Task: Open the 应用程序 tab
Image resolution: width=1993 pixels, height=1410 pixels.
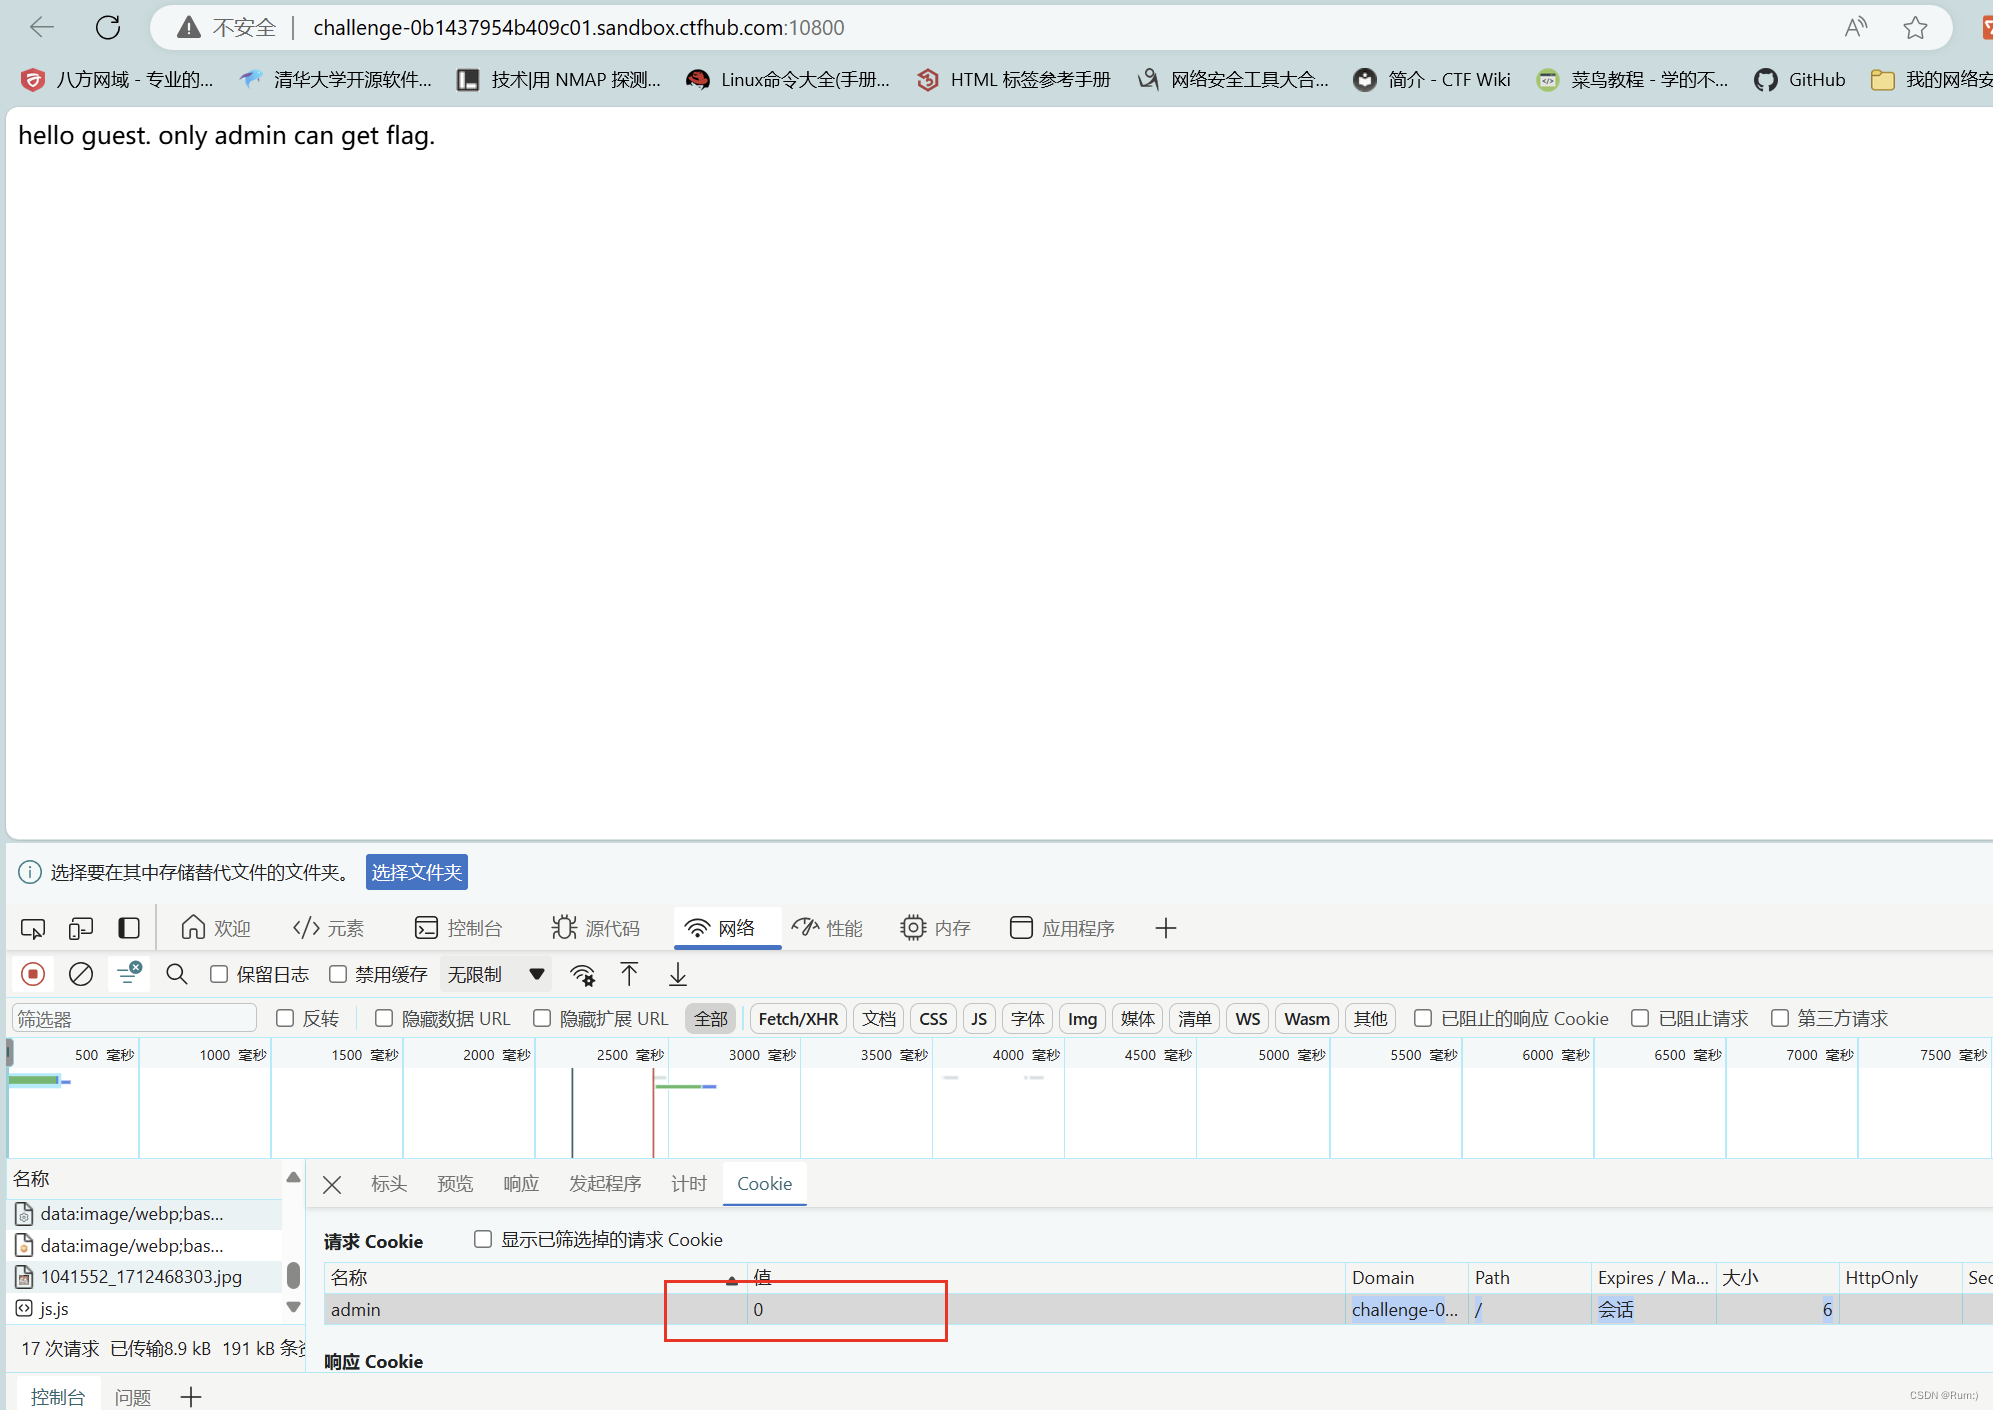Action: click(x=1062, y=928)
